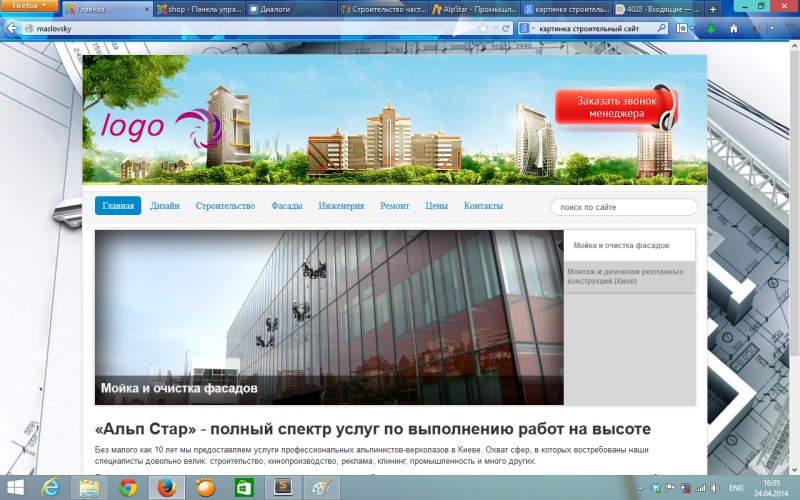Close the Главная tab

[x=147, y=9]
